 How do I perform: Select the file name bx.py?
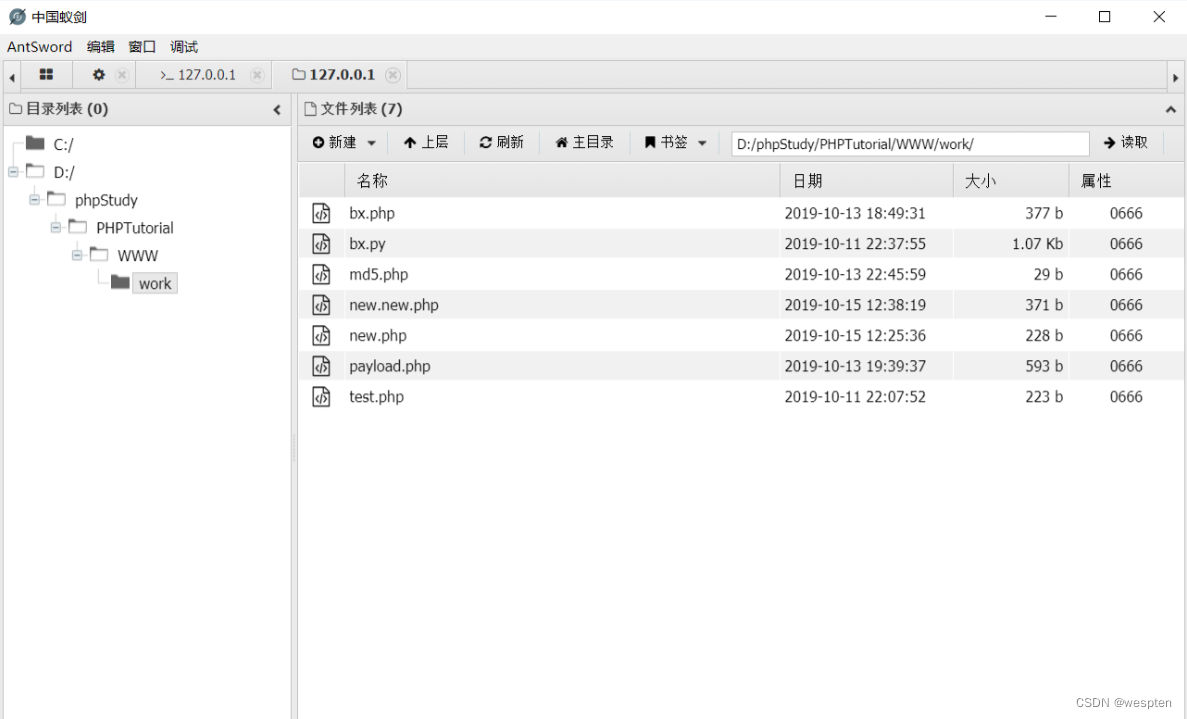pyautogui.click(x=367, y=244)
